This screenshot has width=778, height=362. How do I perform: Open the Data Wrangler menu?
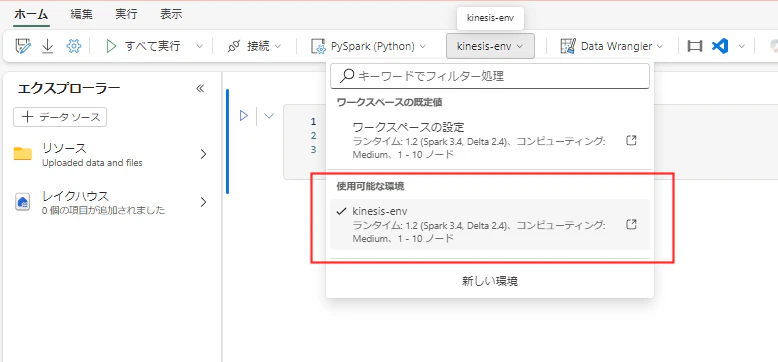[x=611, y=46]
